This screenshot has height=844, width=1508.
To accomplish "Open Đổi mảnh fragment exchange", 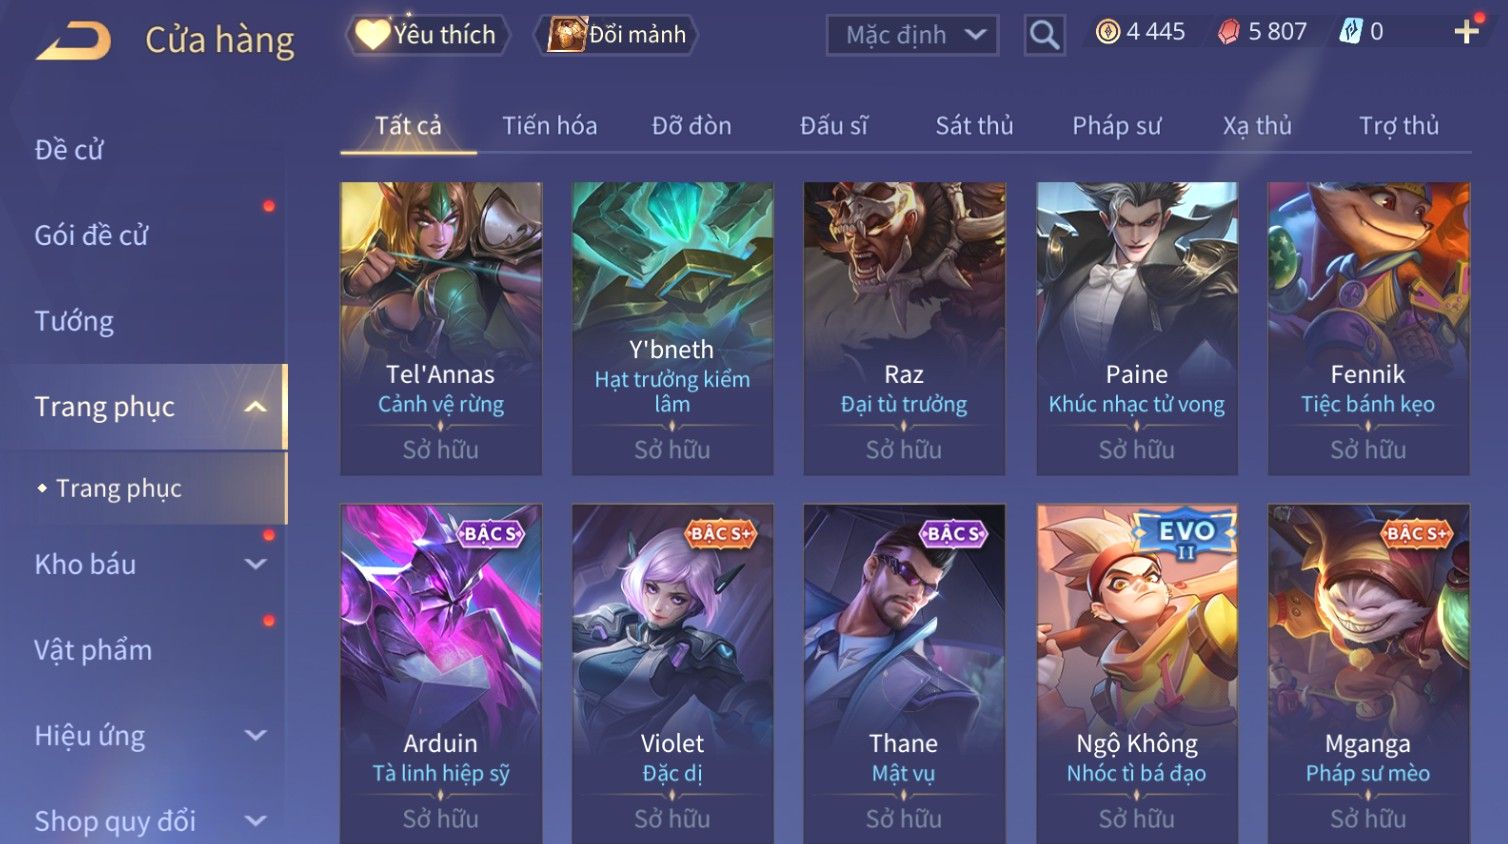I will click(616, 35).
